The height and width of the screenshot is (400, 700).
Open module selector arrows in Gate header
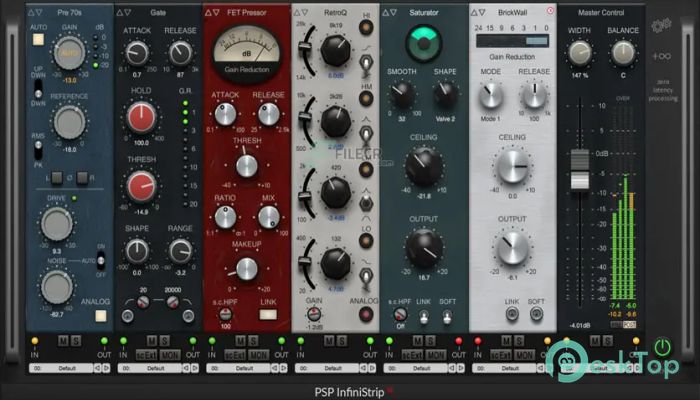coord(124,12)
